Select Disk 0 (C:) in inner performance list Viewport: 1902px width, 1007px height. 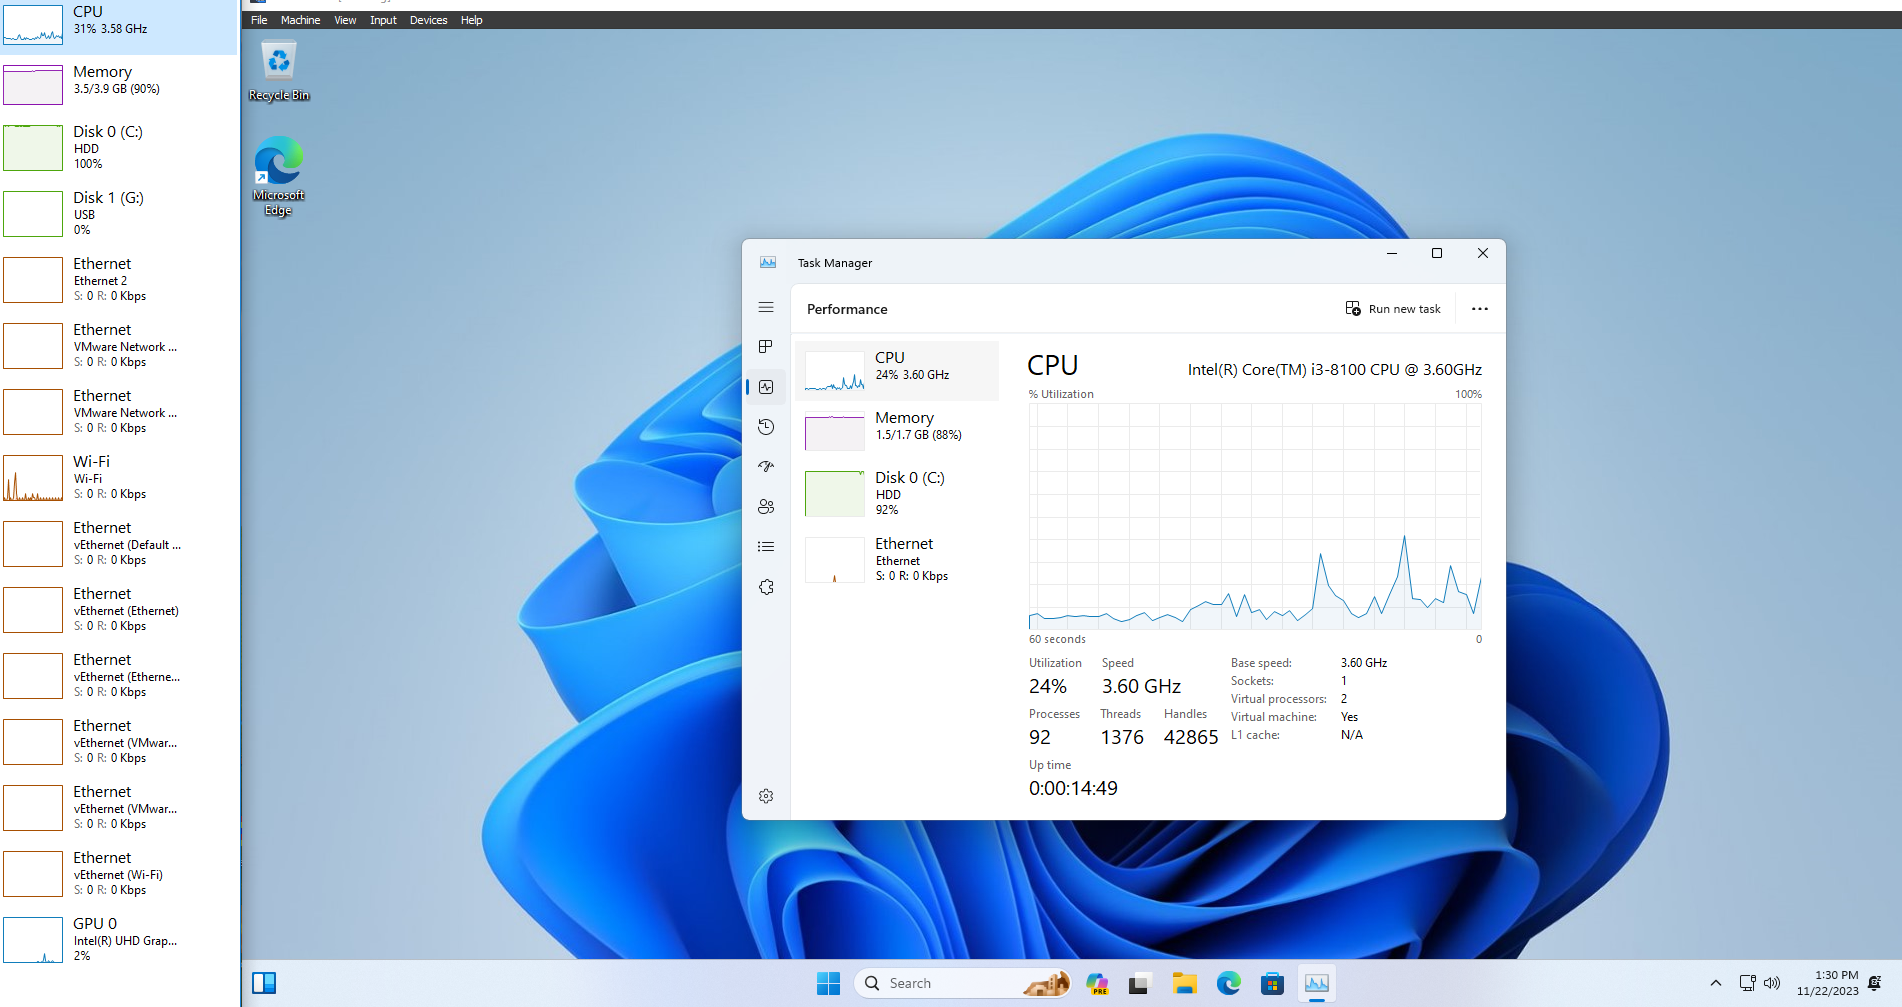click(x=896, y=493)
